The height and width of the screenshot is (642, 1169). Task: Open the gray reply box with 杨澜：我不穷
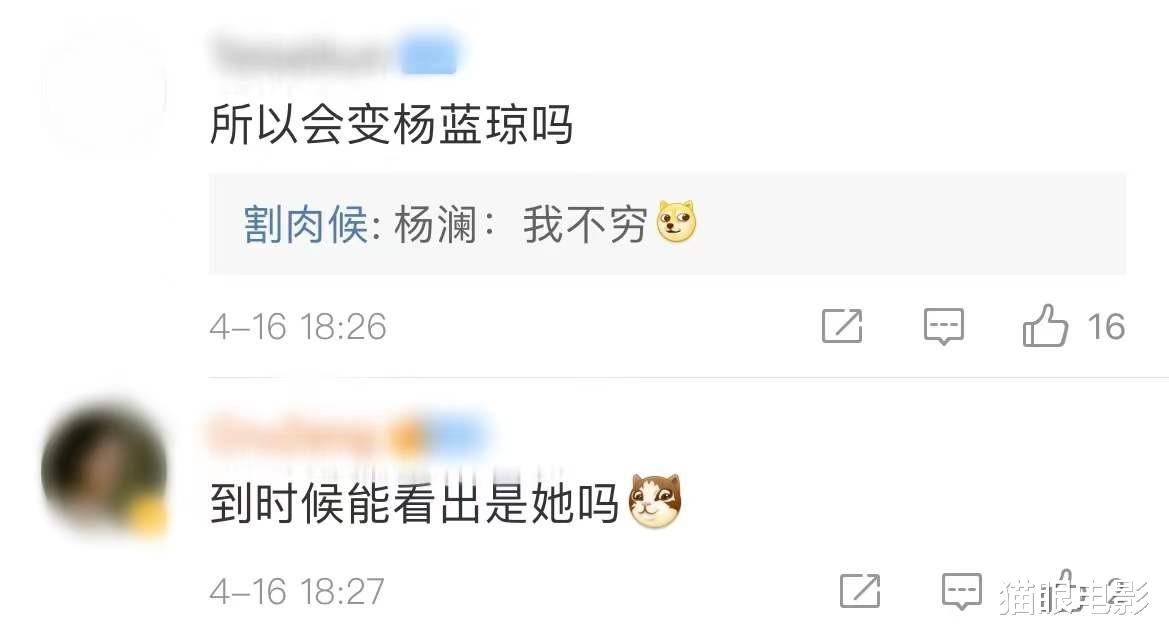(667, 224)
